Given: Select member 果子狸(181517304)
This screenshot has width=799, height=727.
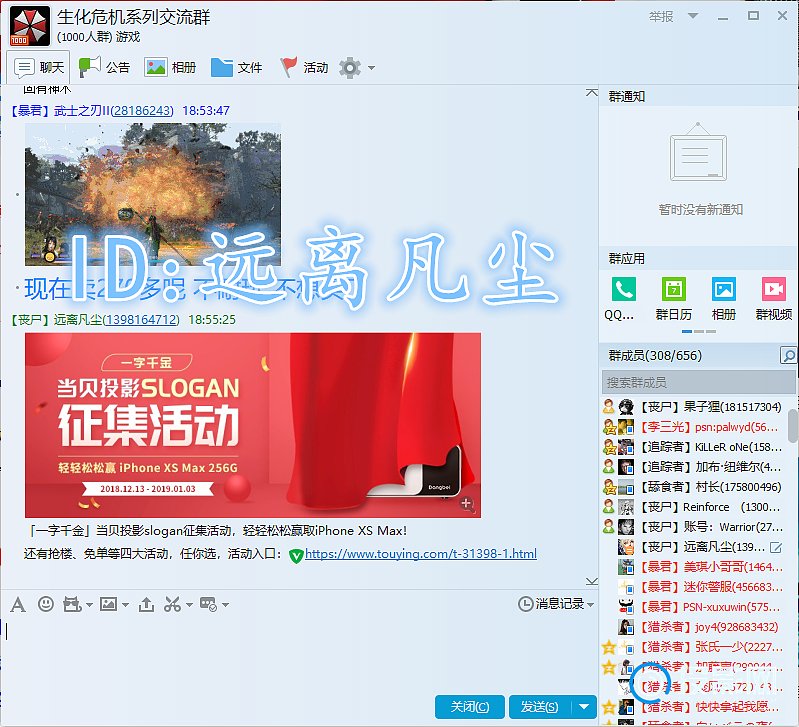Looking at the screenshot, I should click(693, 407).
